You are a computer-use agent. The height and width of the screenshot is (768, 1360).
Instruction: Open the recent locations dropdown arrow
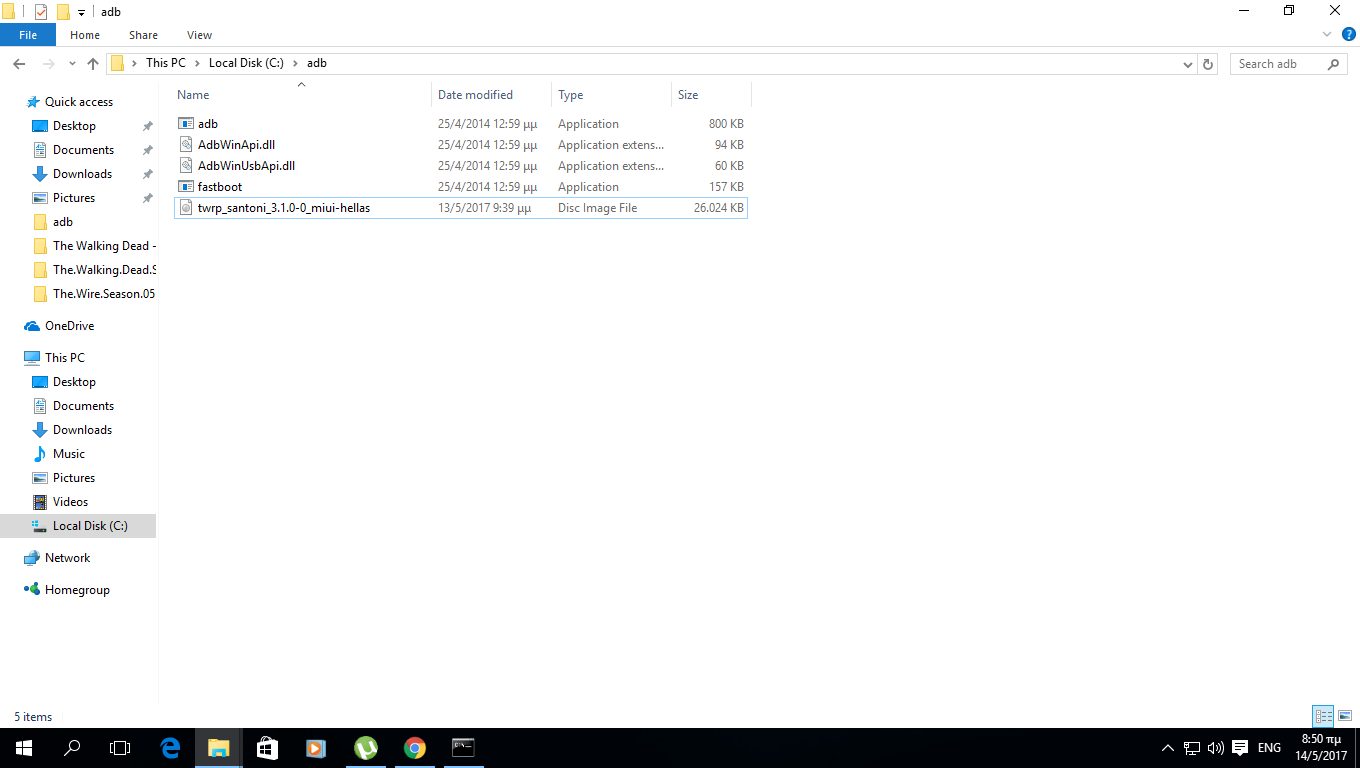click(72, 63)
